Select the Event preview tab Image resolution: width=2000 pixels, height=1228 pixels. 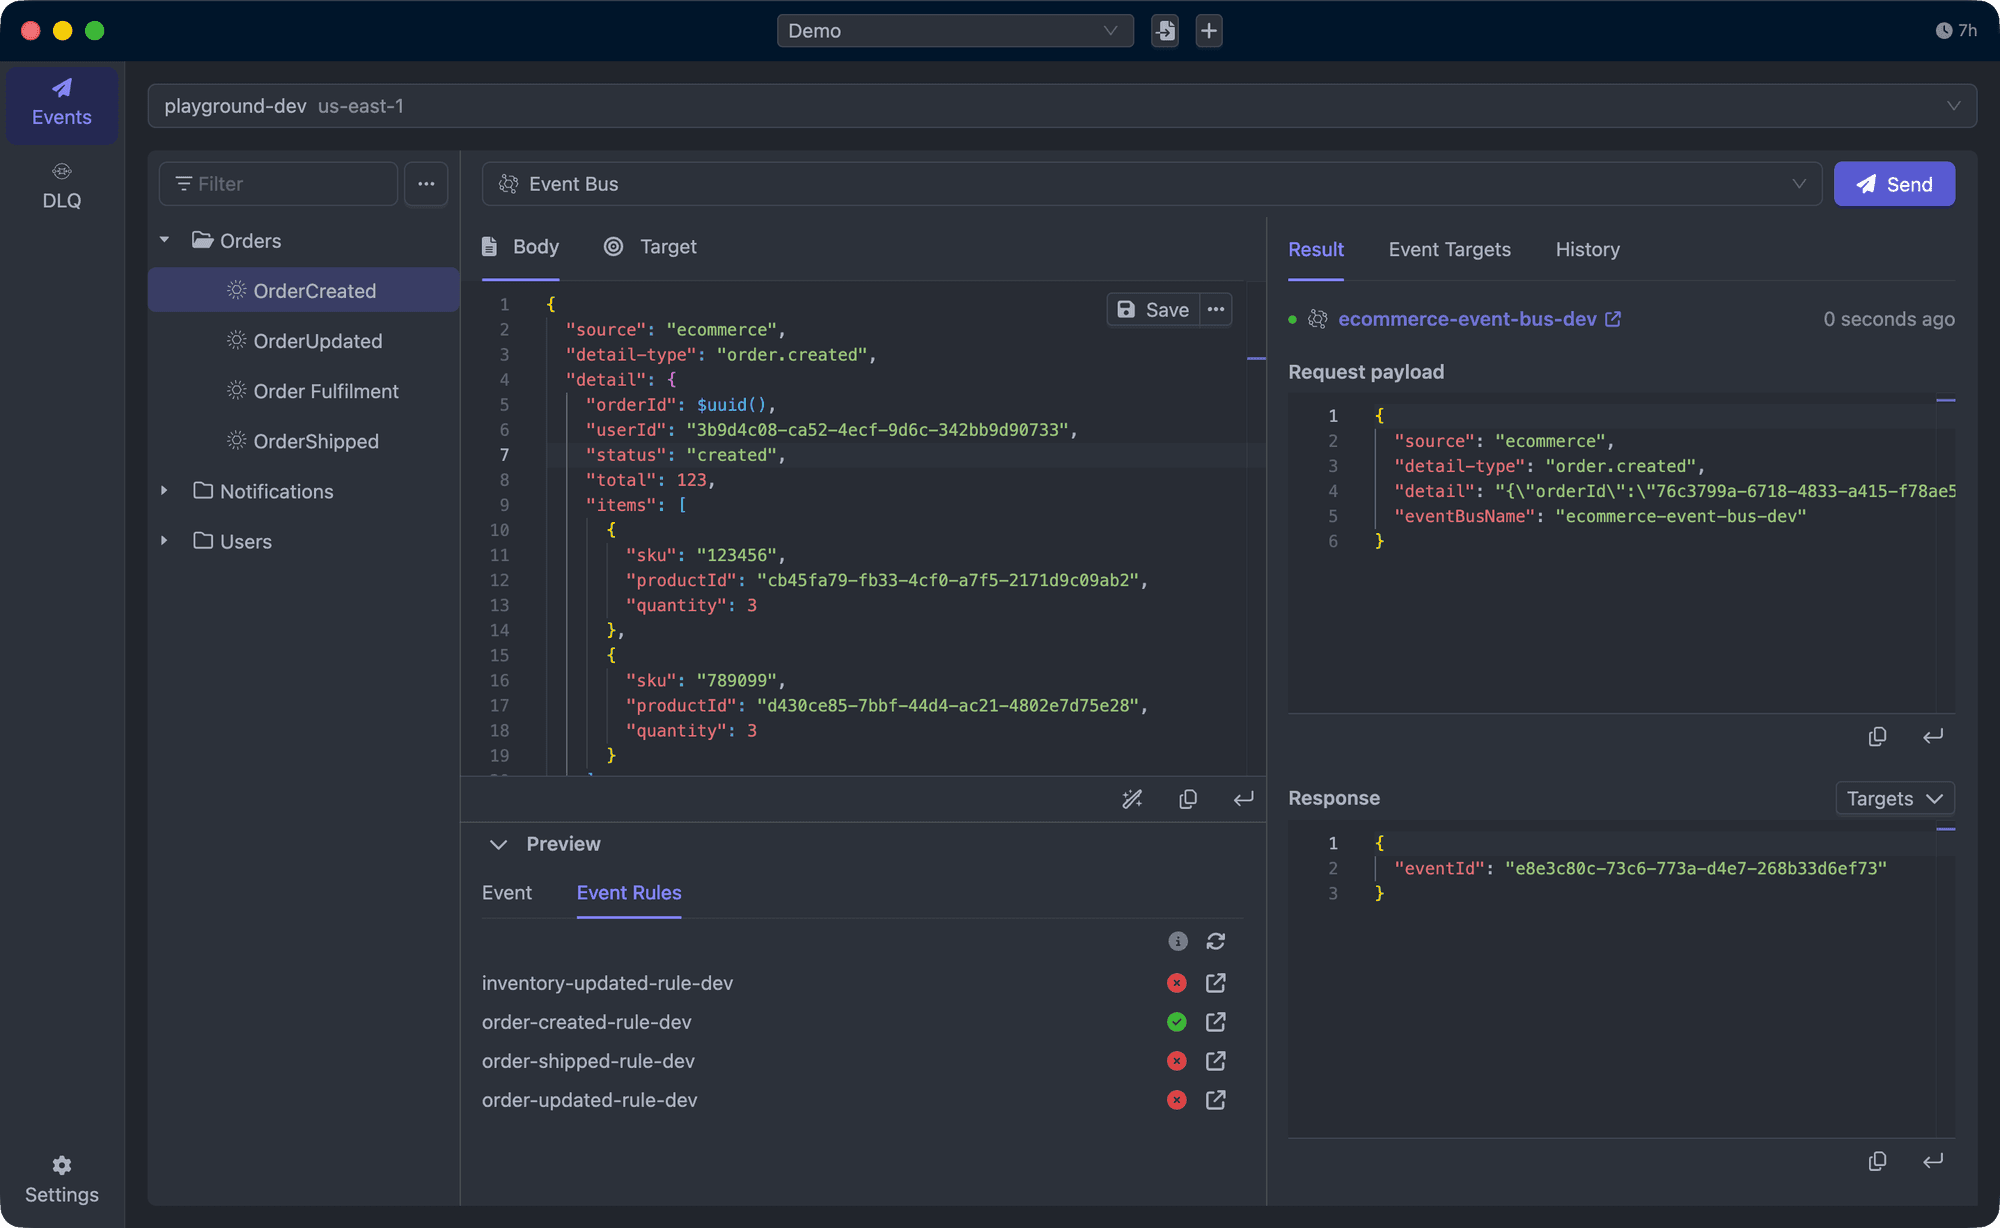(x=507, y=893)
